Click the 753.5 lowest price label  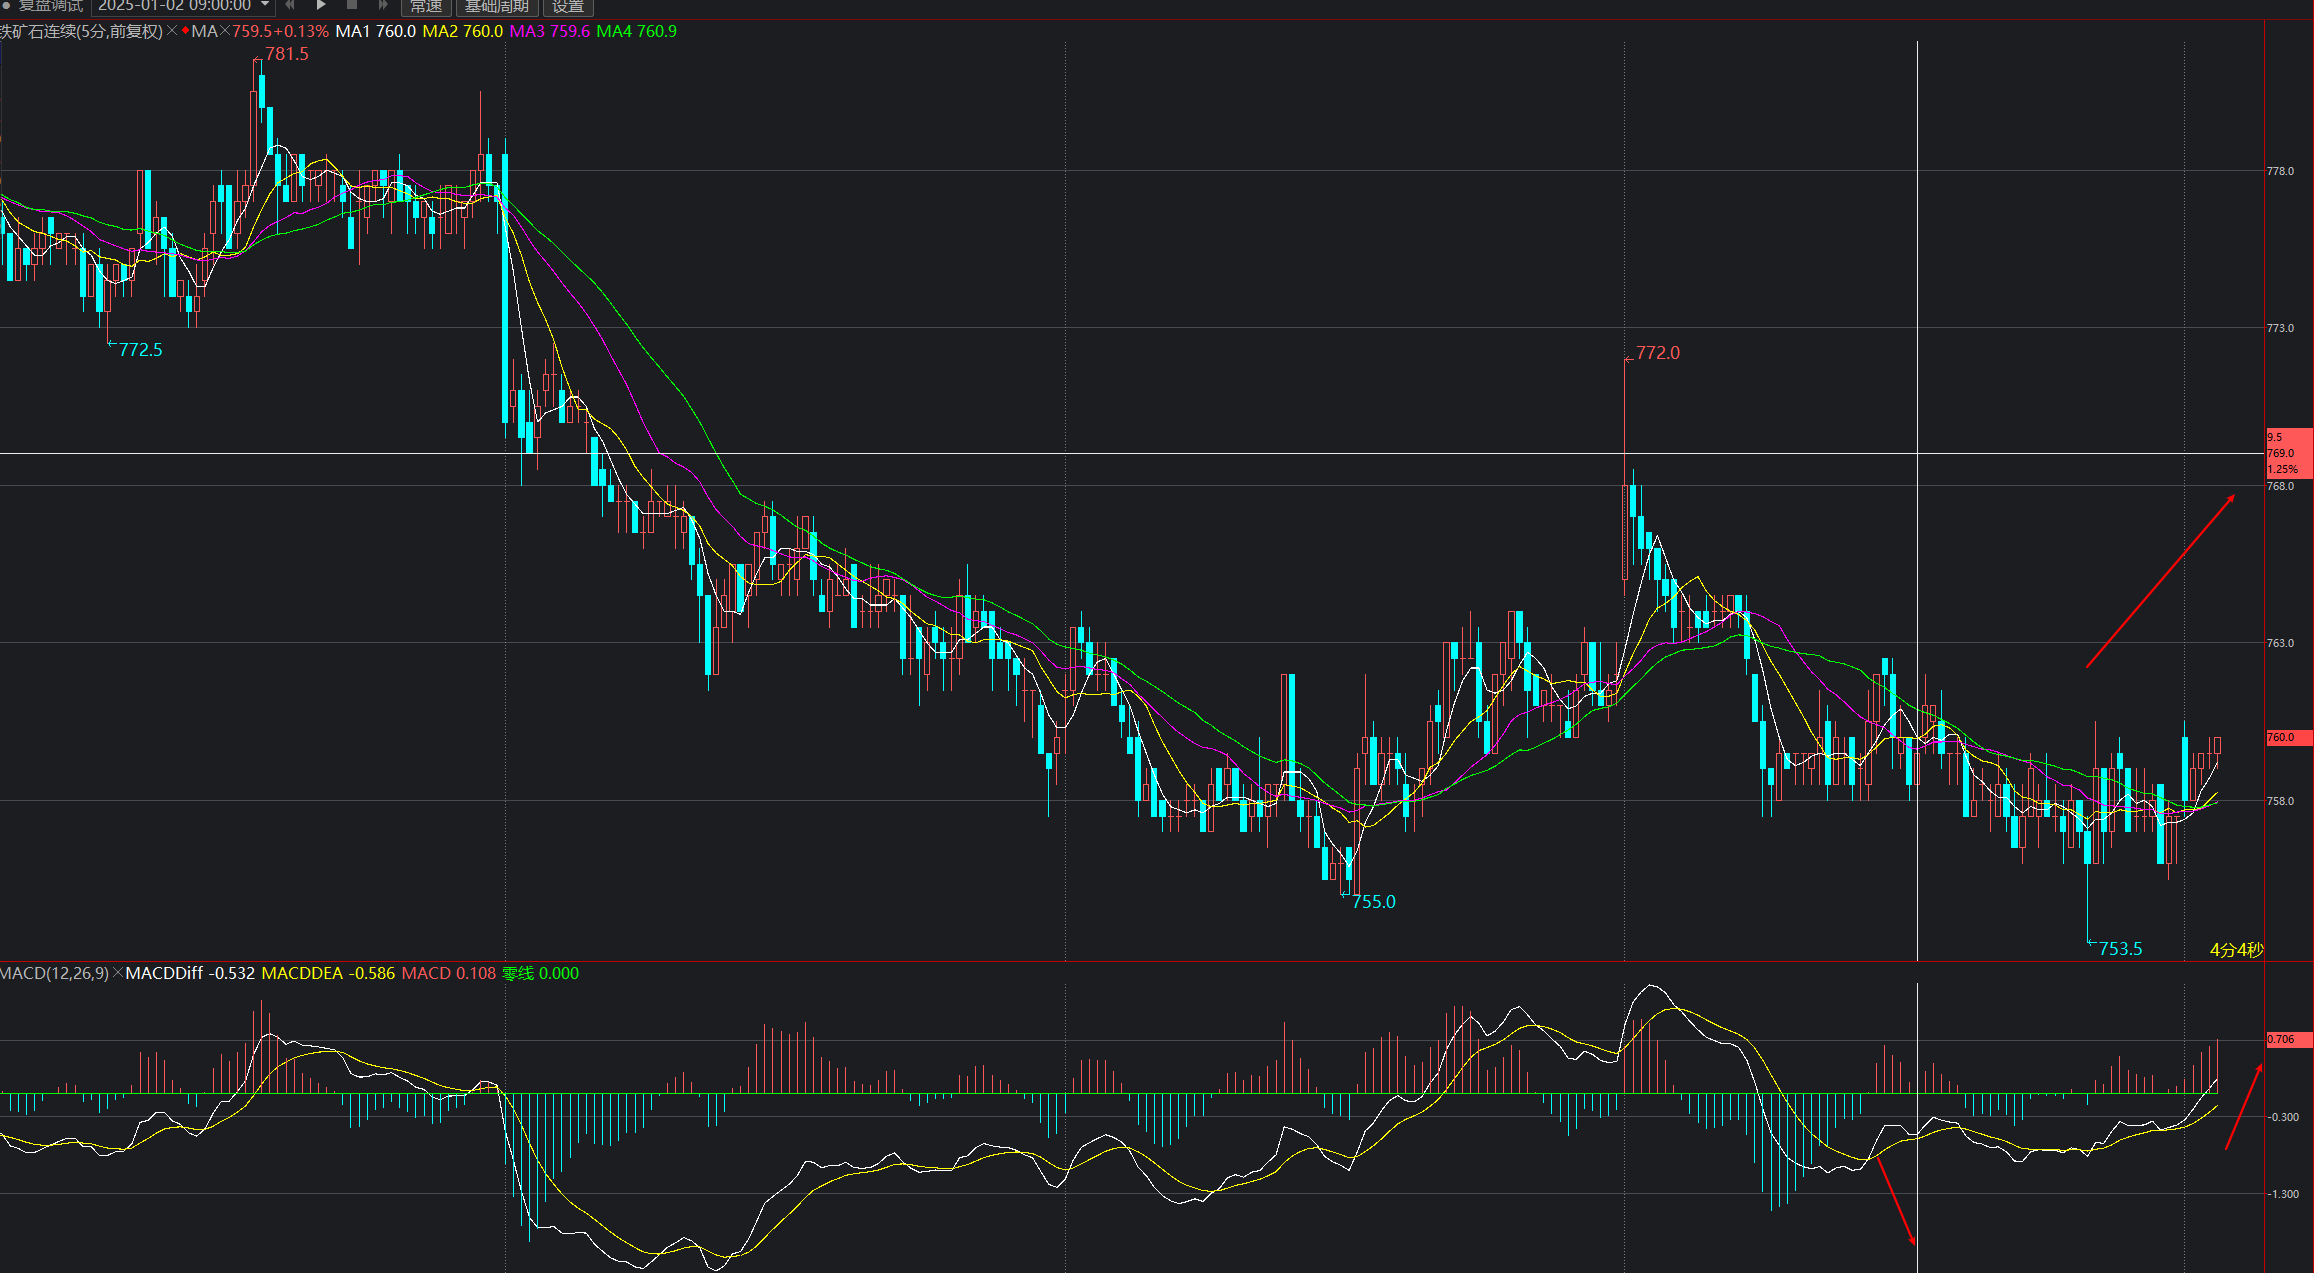2120,949
